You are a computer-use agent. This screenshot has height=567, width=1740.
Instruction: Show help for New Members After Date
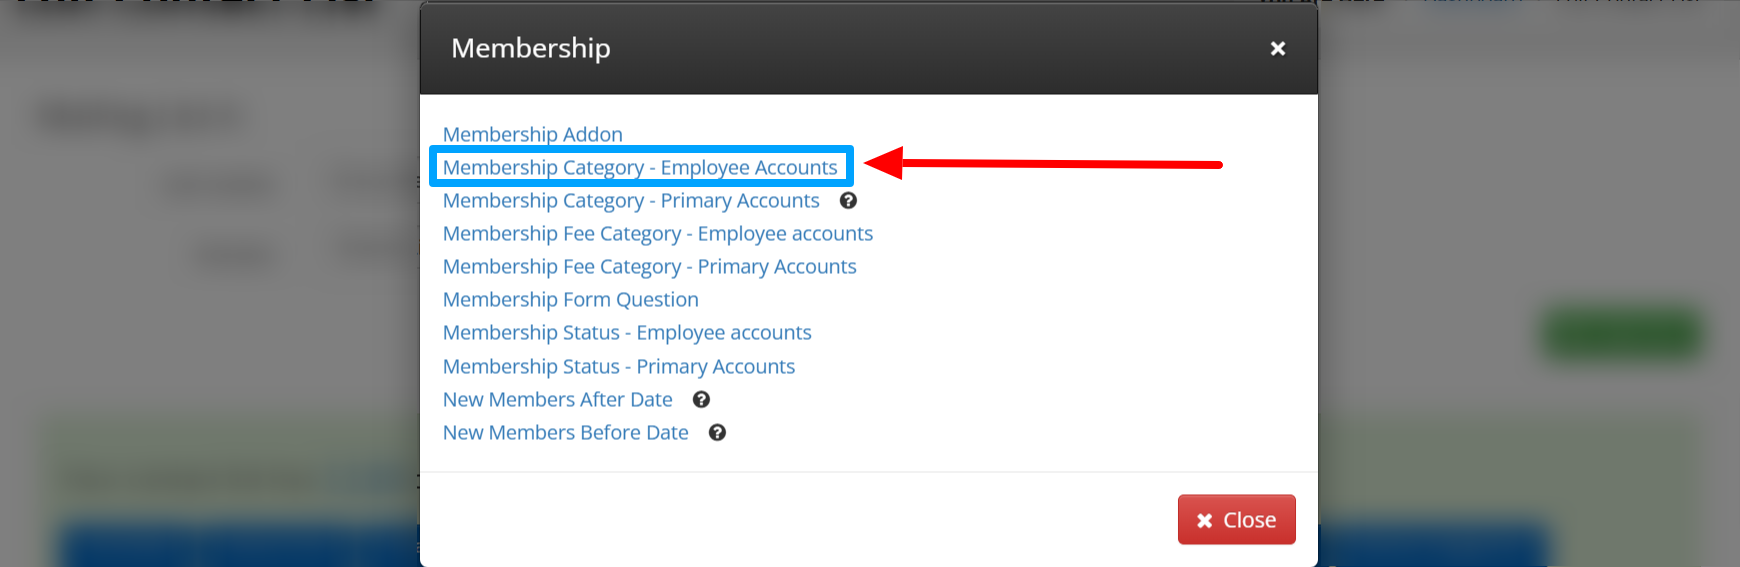tap(701, 399)
